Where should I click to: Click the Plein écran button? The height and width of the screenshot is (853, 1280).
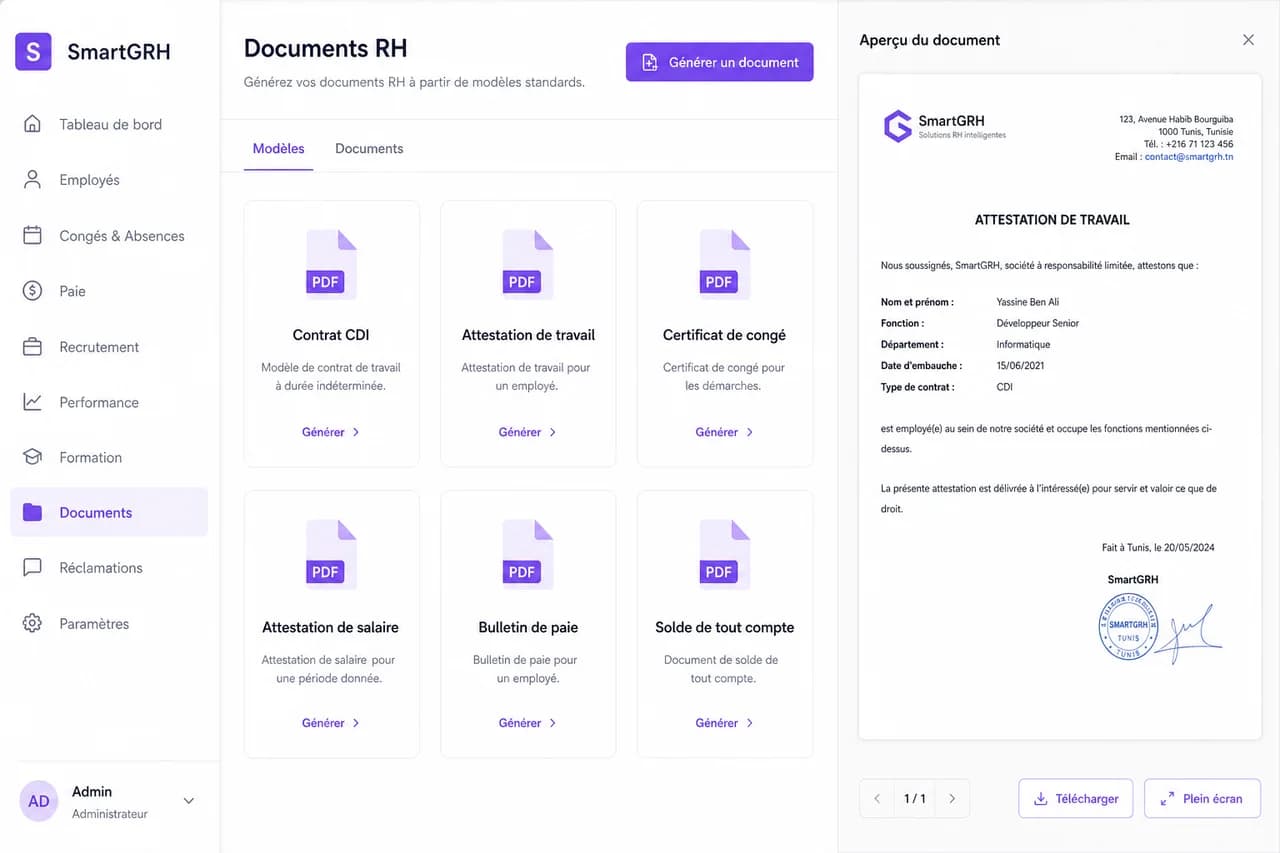[1202, 798]
